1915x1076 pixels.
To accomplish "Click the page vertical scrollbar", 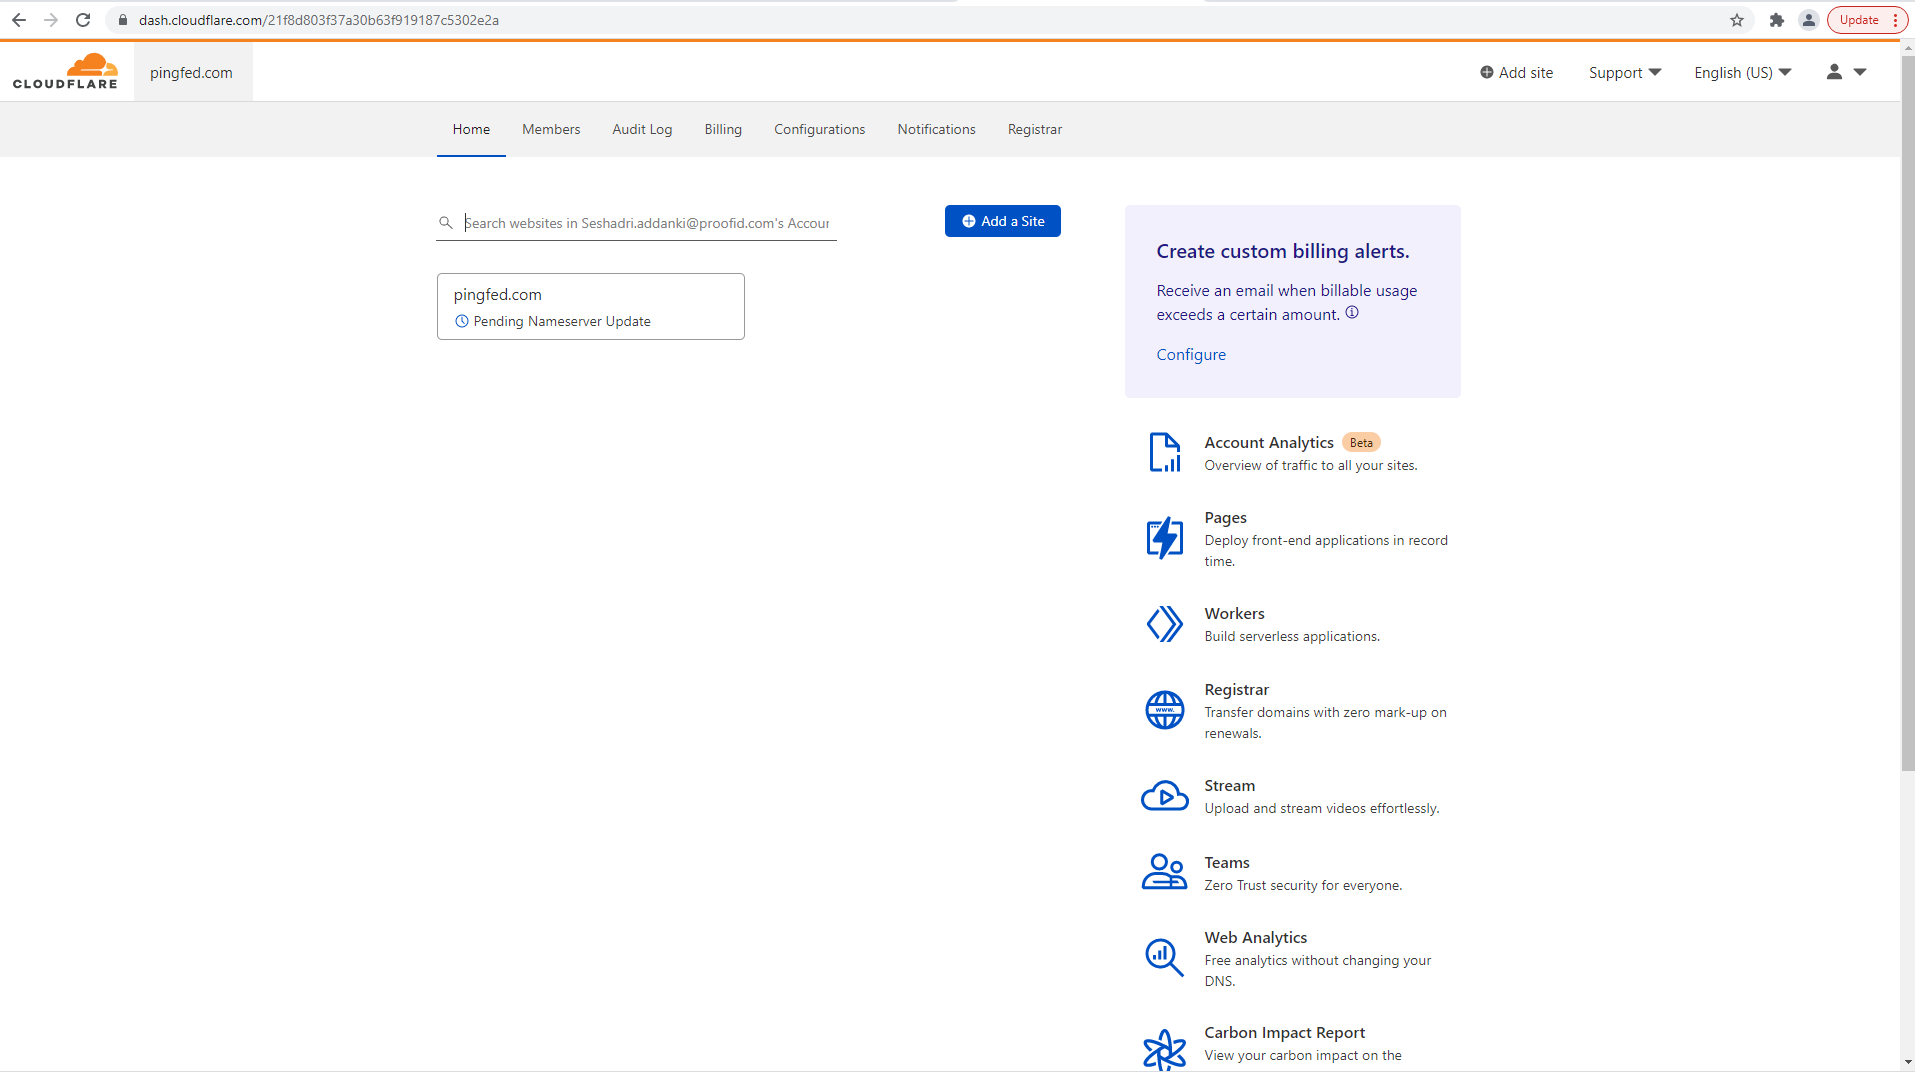I will 1907,415.
